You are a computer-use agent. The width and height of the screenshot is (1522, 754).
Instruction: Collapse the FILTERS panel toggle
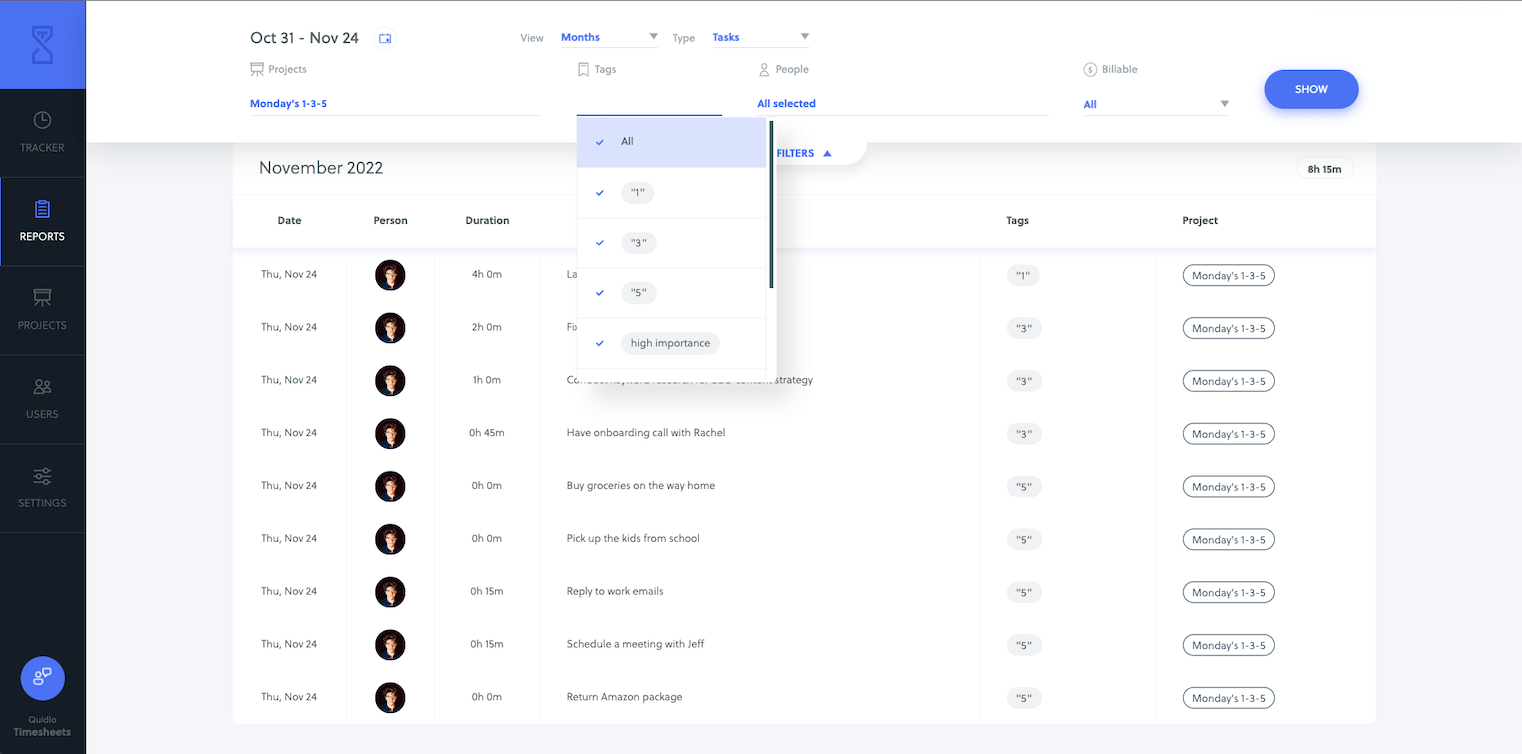click(803, 153)
